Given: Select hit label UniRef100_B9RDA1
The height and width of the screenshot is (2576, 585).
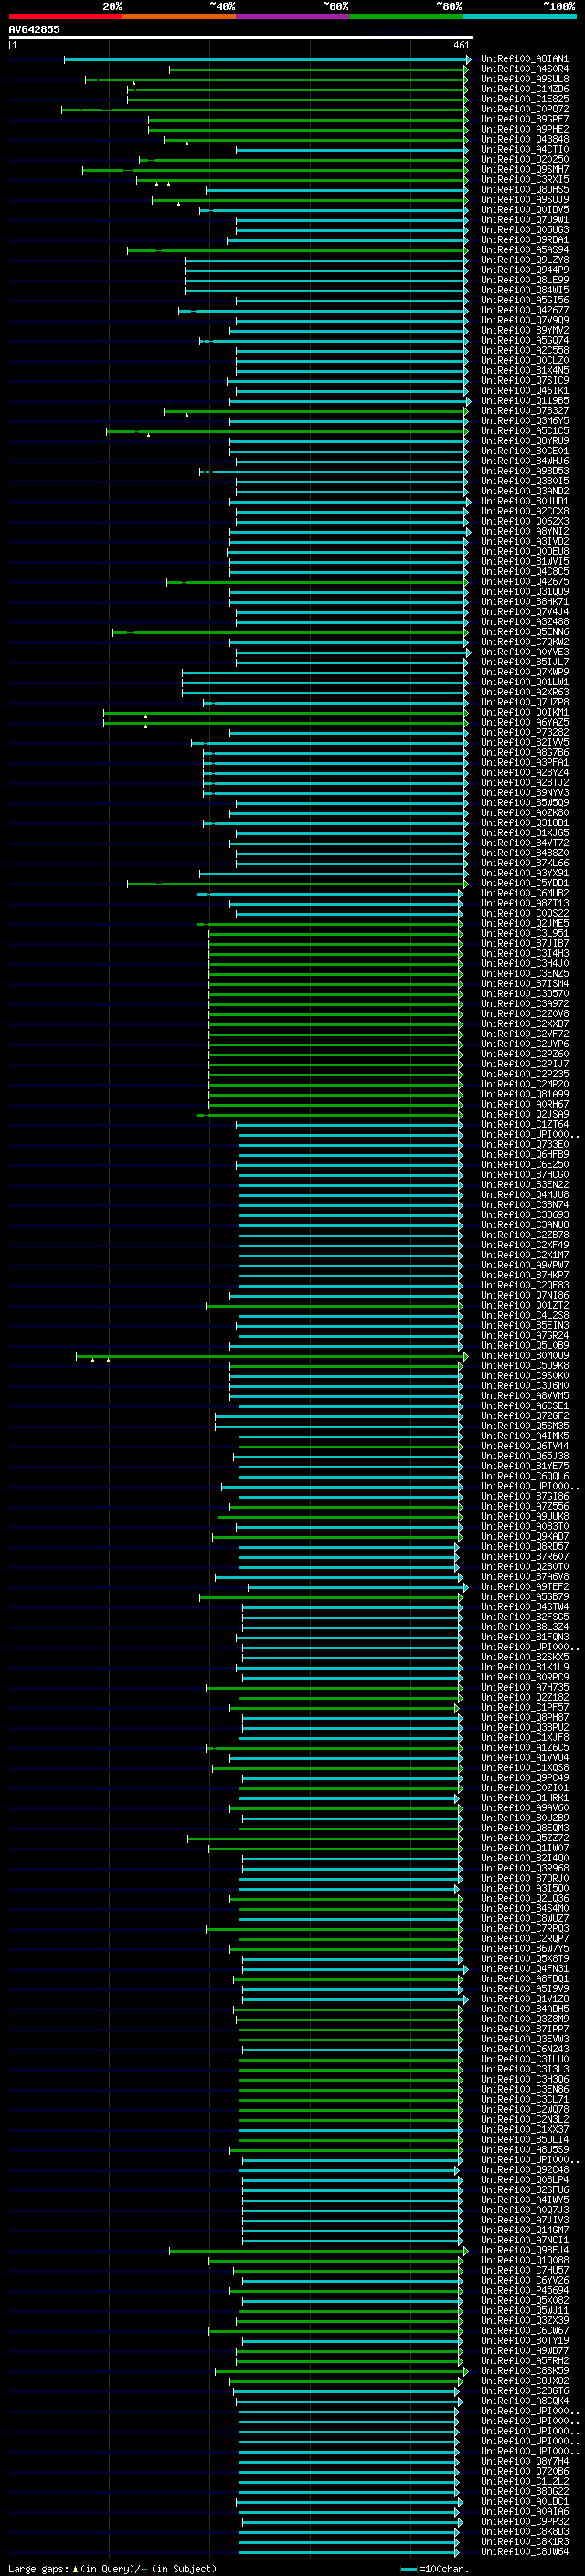Looking at the screenshot, I should tap(524, 239).
